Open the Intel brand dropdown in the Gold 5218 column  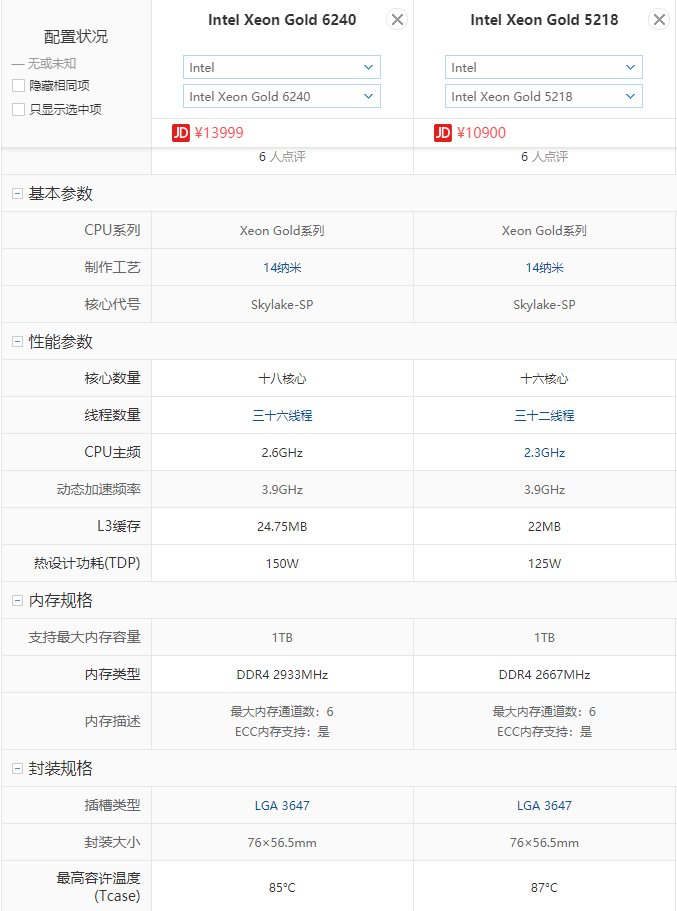point(544,67)
